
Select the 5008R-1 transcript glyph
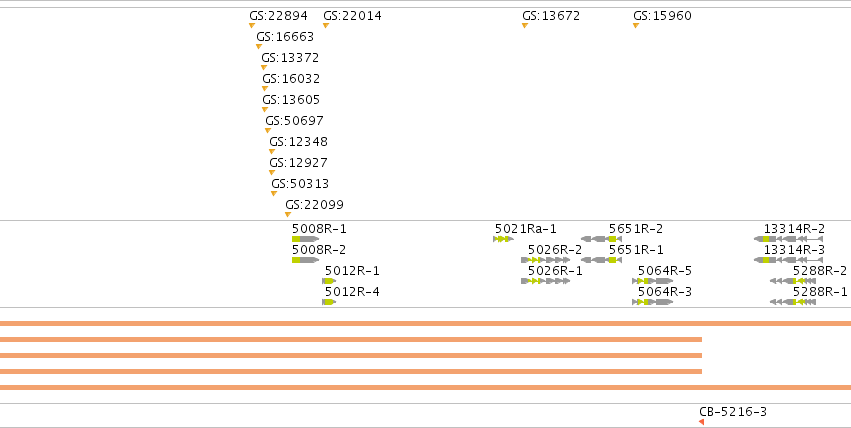[306, 239]
